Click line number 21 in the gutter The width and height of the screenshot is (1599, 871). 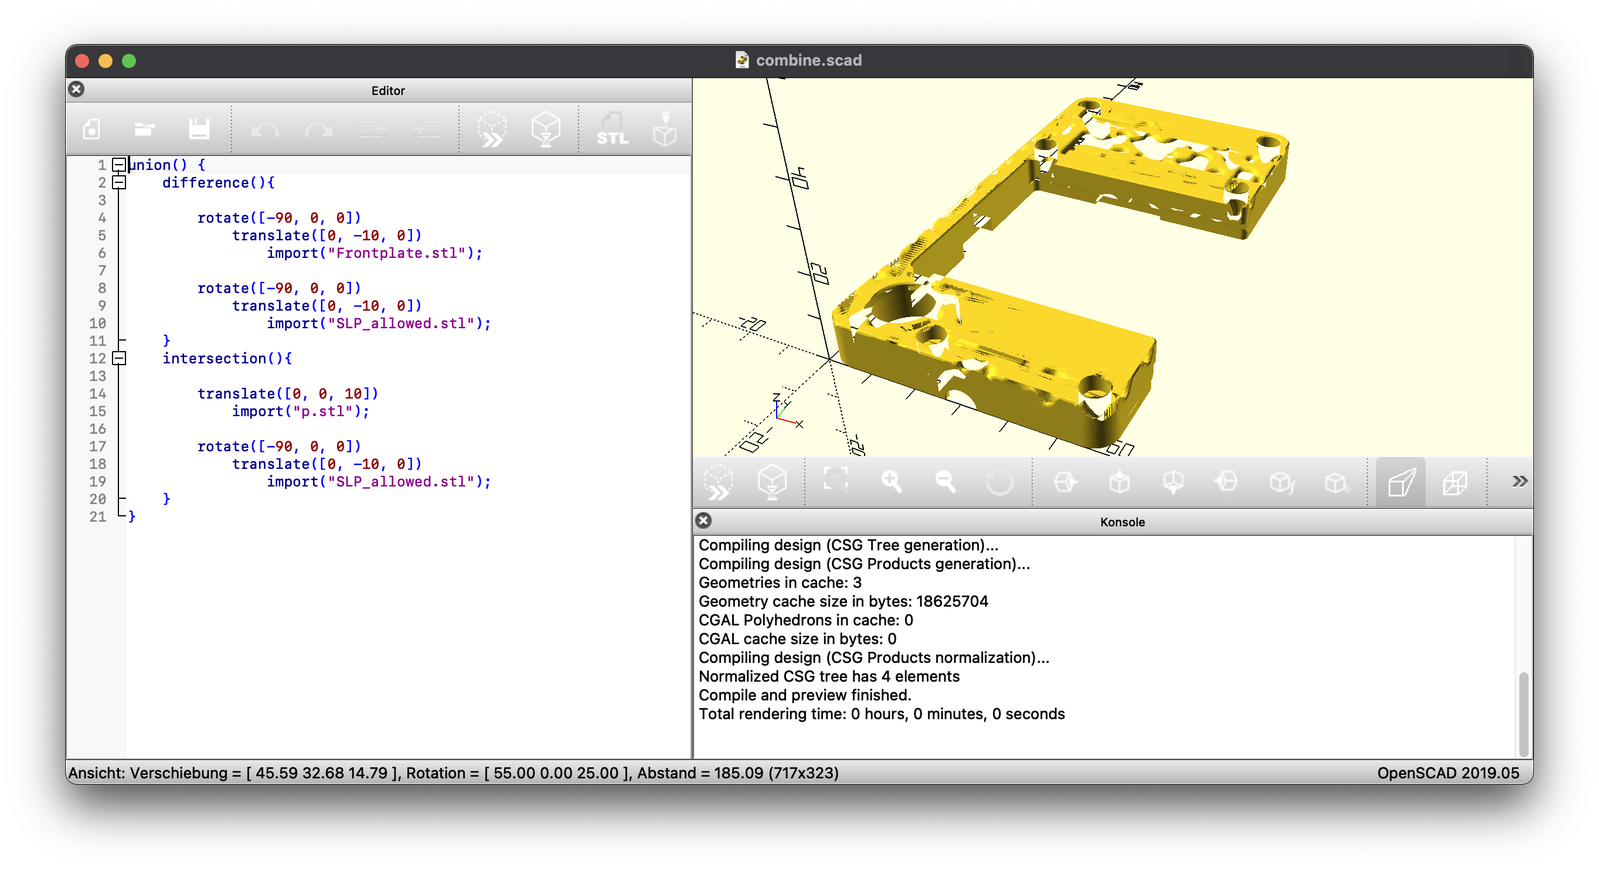97,517
